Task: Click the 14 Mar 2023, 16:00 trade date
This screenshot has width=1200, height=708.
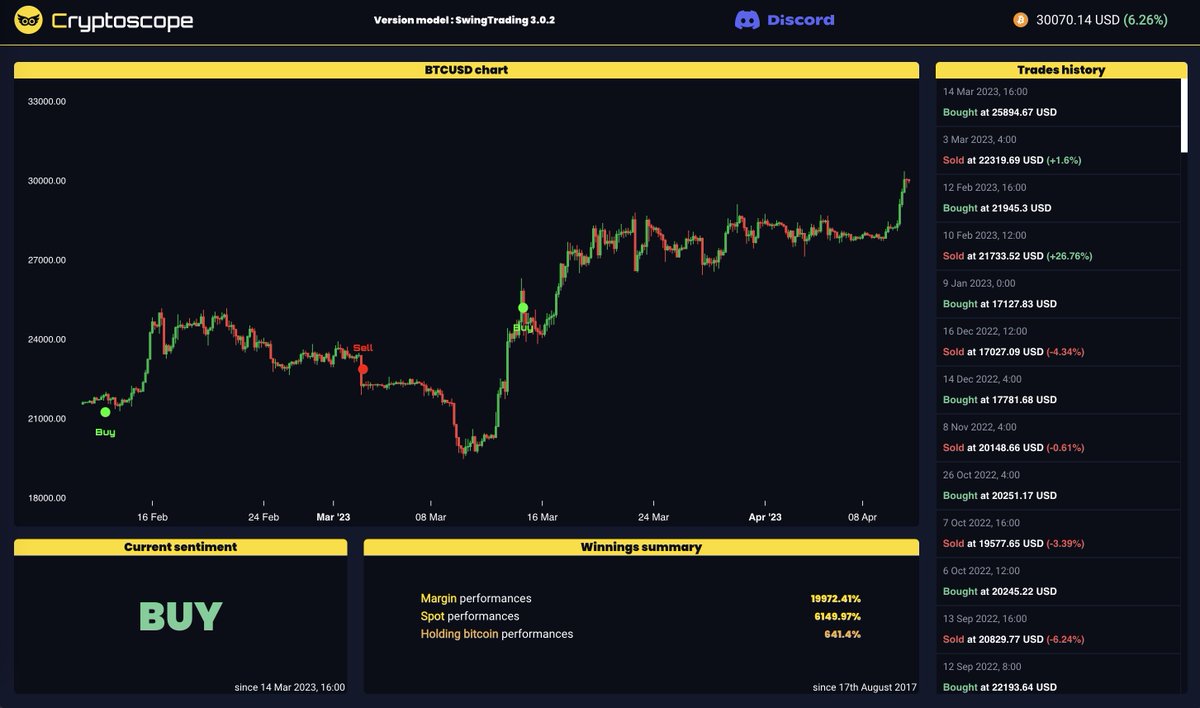Action: click(x=985, y=92)
